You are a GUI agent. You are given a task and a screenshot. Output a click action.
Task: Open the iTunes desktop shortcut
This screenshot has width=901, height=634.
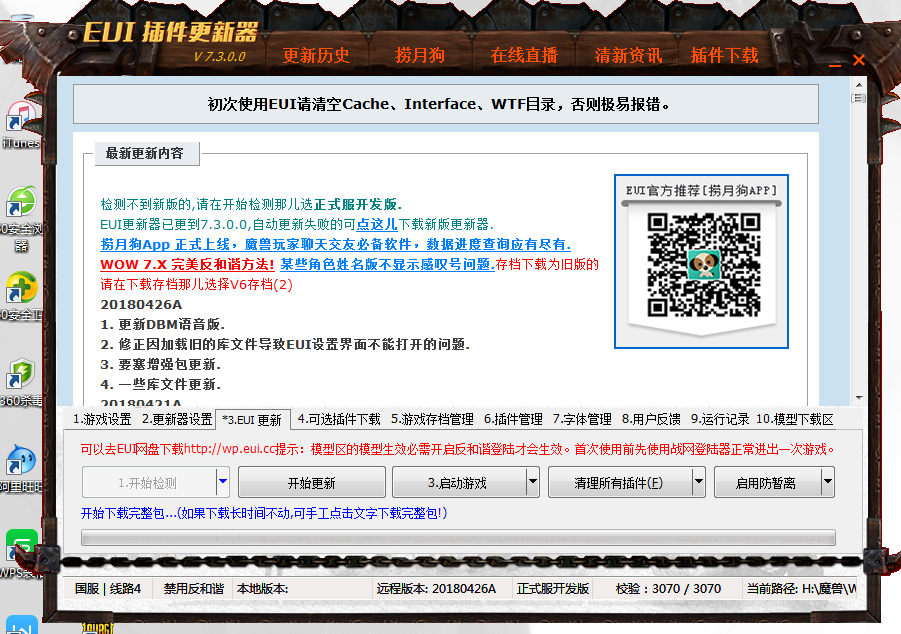point(21,125)
